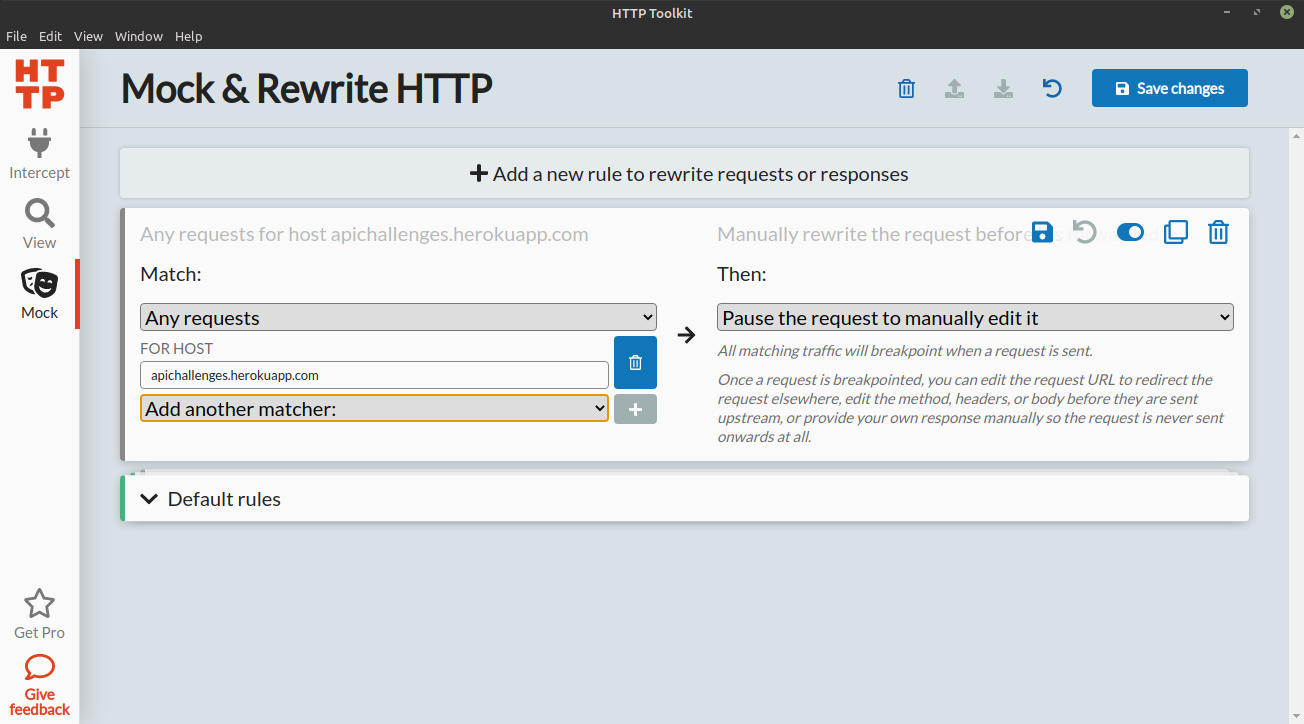Open the Edit menu
The width and height of the screenshot is (1304, 724).
pyautogui.click(x=50, y=36)
